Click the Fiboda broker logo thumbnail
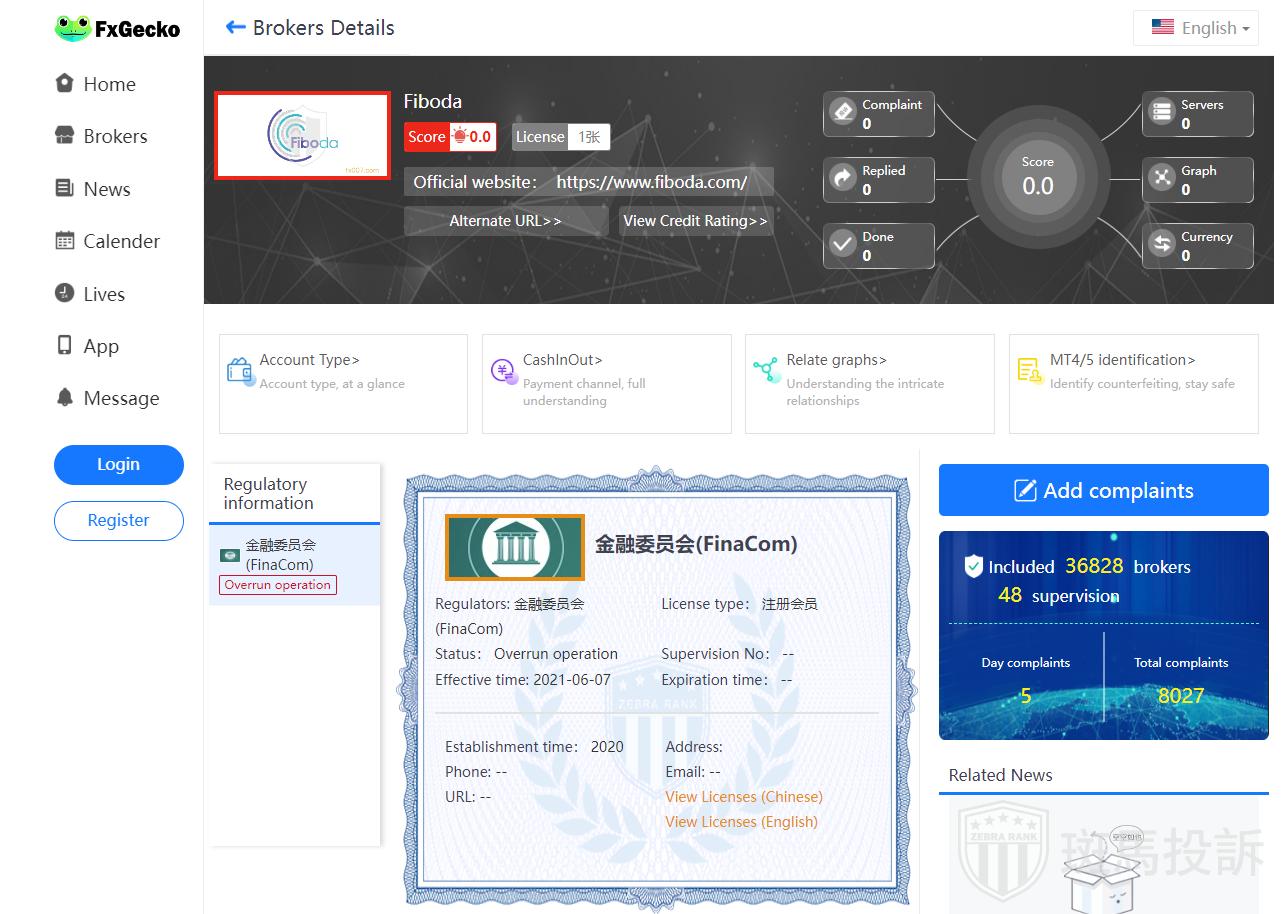Viewport: 1283px width, 914px height. [x=302, y=136]
